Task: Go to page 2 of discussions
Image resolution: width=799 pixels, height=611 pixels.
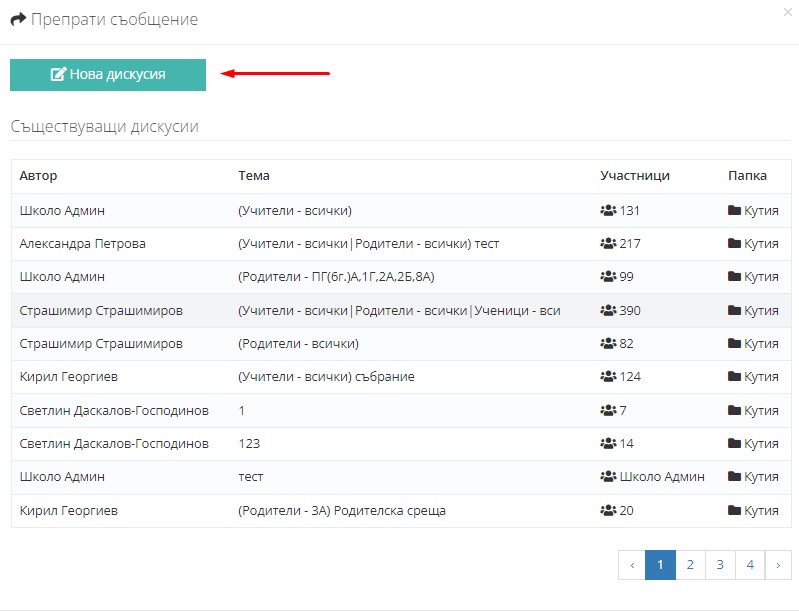Action: click(x=690, y=565)
